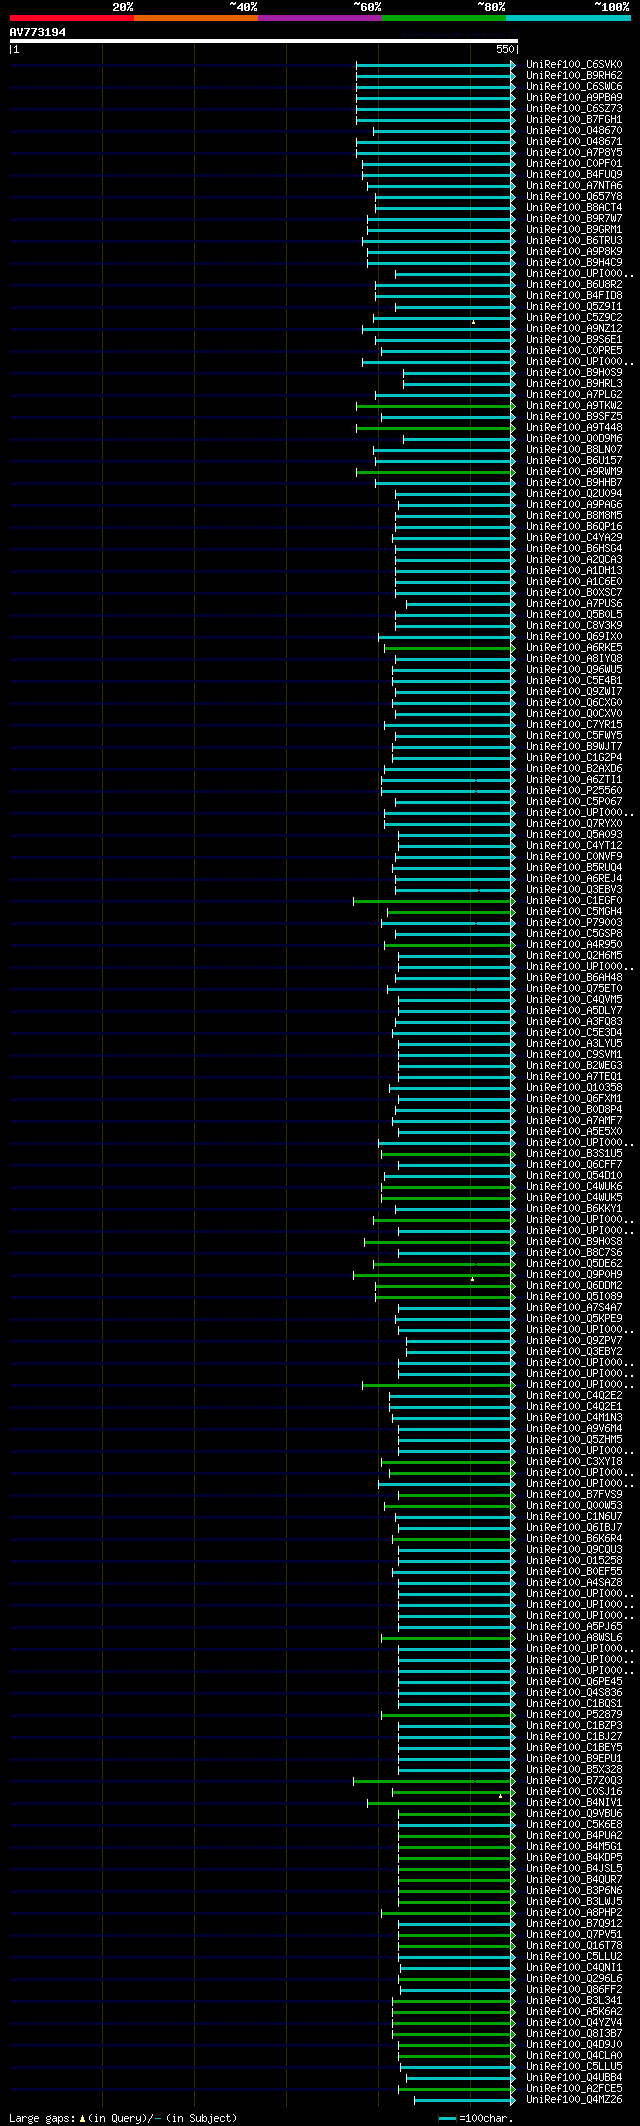Open UniRef100_B6U8R2 hit
Viewport: 640px width, 2126px height.
574,285
